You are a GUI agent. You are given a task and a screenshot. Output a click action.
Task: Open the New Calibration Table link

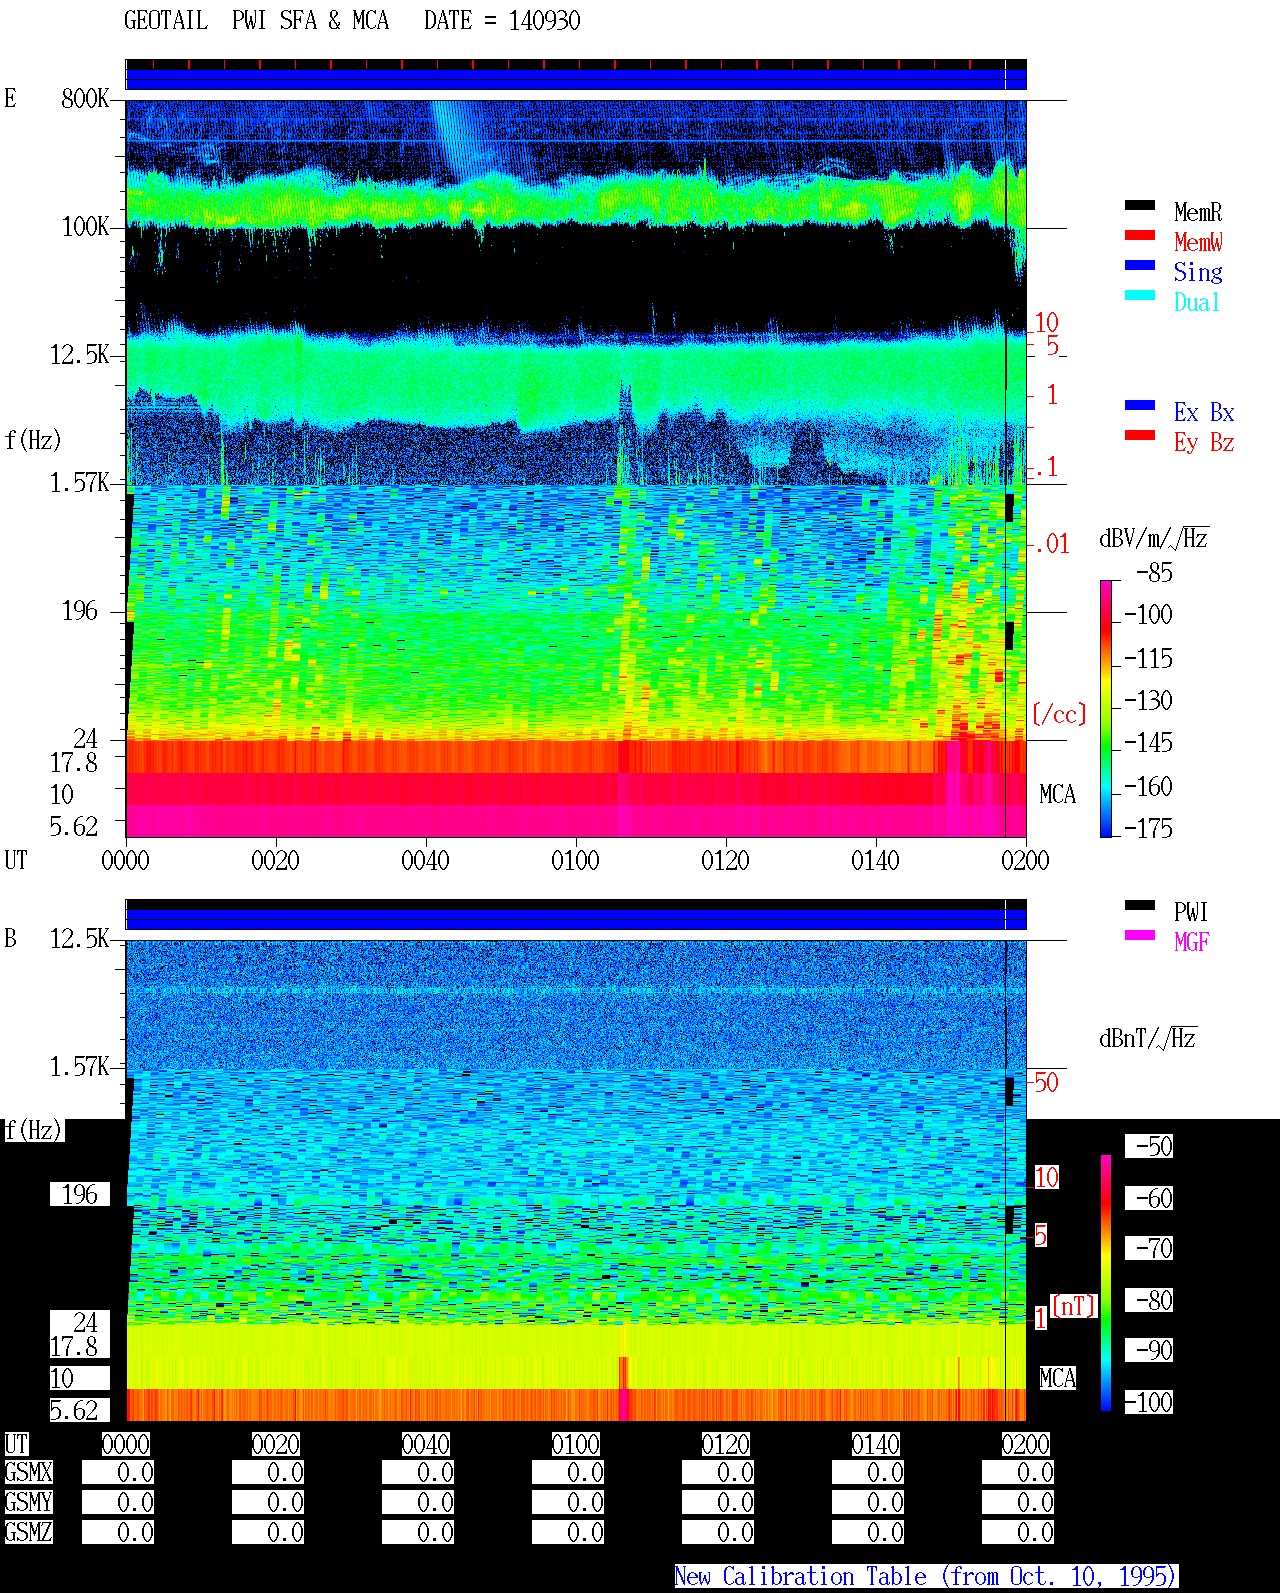coord(926,1576)
